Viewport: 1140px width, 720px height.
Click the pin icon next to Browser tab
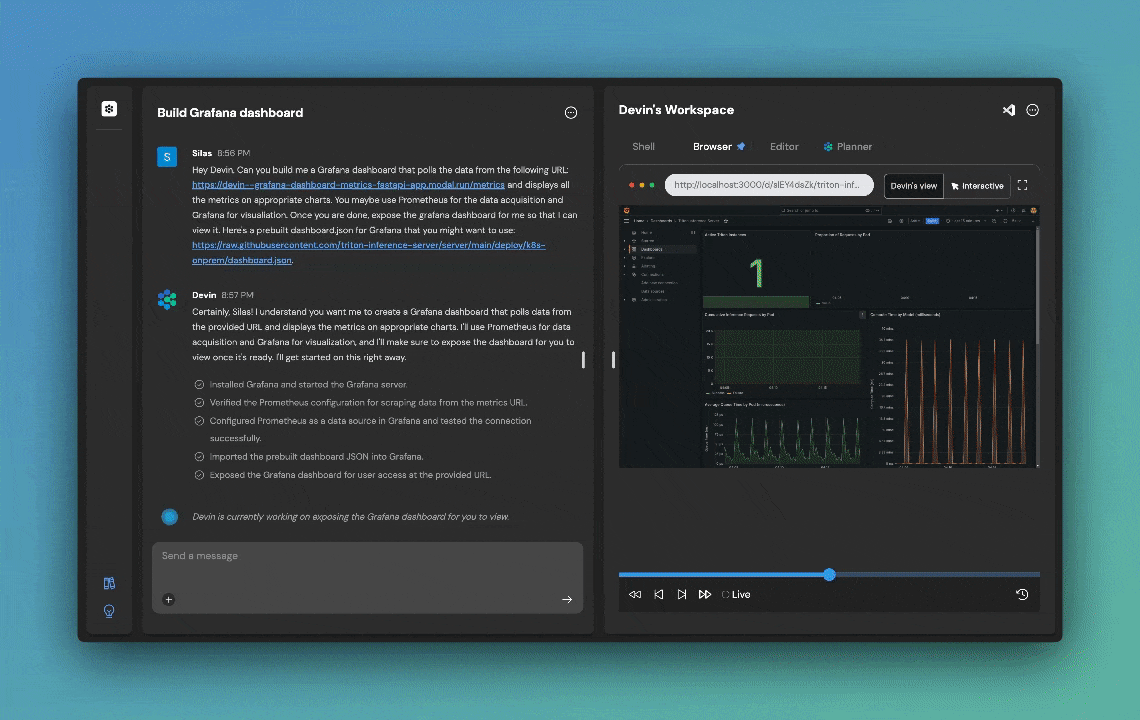point(741,146)
